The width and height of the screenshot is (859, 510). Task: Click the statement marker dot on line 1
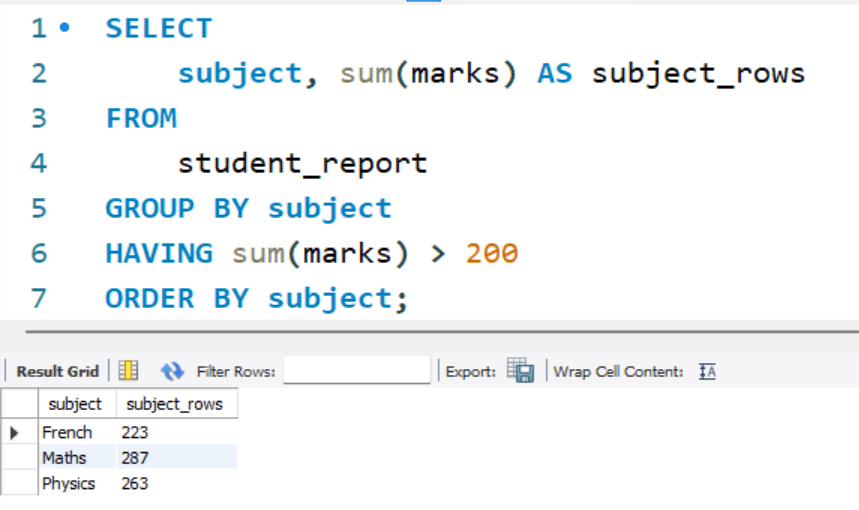[65, 27]
